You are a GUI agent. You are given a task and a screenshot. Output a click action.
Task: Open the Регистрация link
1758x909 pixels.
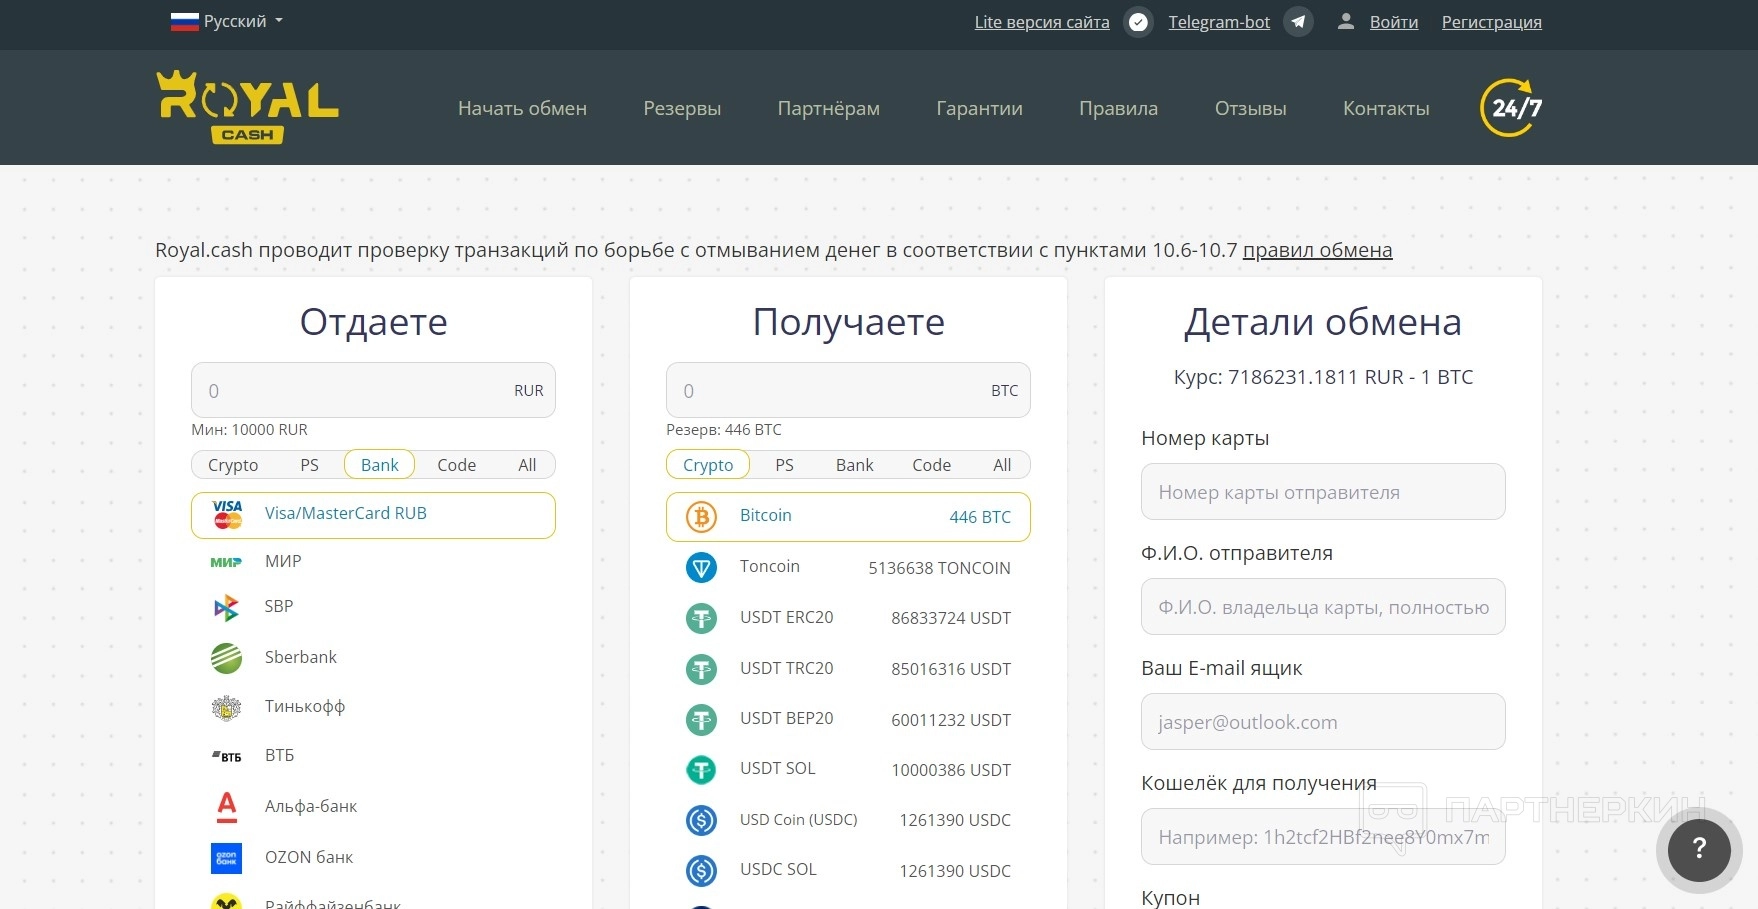click(1491, 22)
